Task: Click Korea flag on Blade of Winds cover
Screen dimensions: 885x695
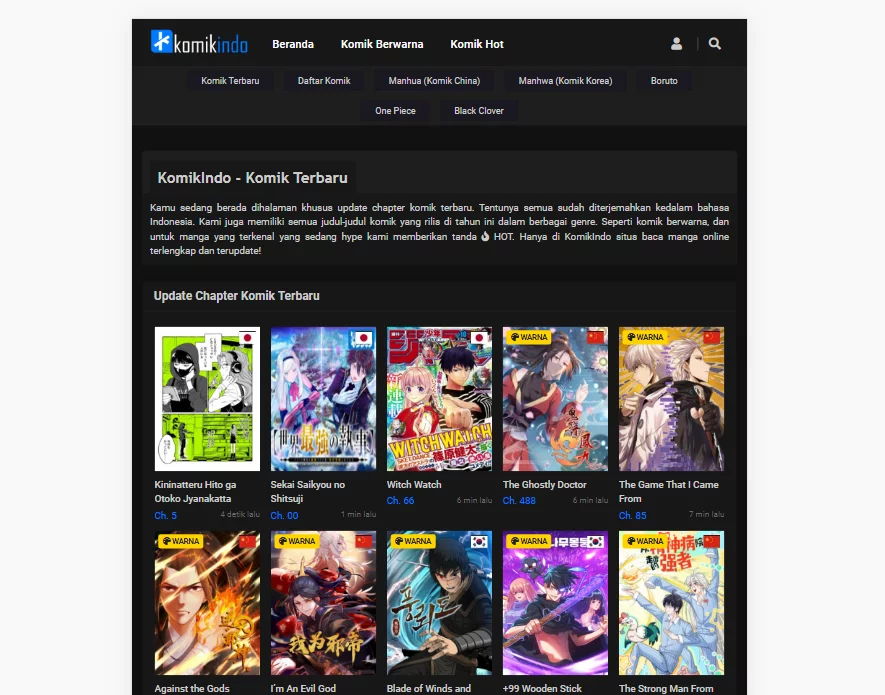Action: click(479, 541)
